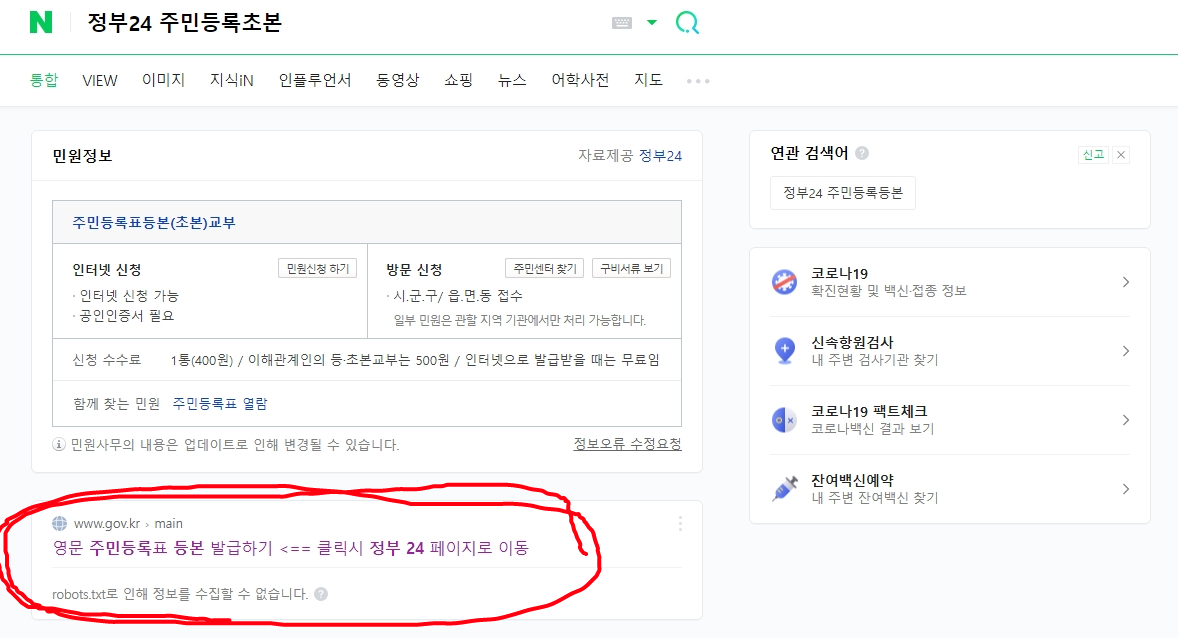Open the 주민등록표 열람 link

(x=220, y=404)
